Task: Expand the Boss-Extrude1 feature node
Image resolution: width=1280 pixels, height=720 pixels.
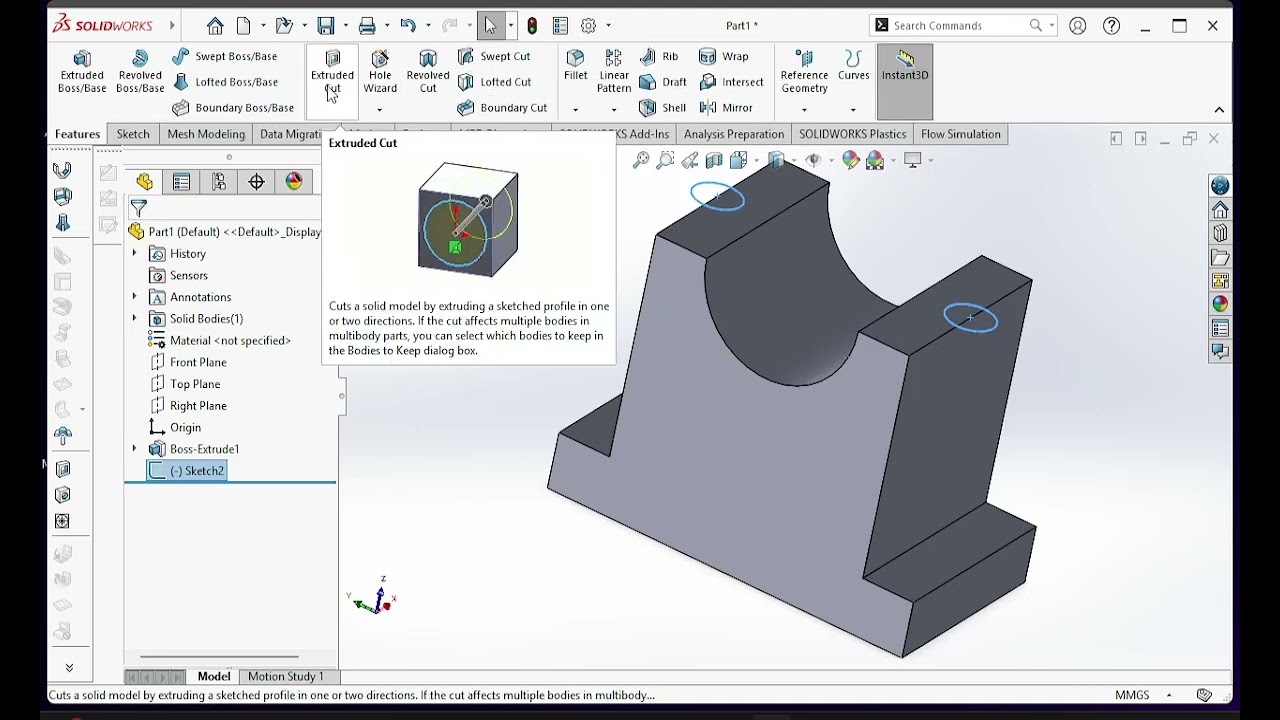Action: tap(135, 449)
